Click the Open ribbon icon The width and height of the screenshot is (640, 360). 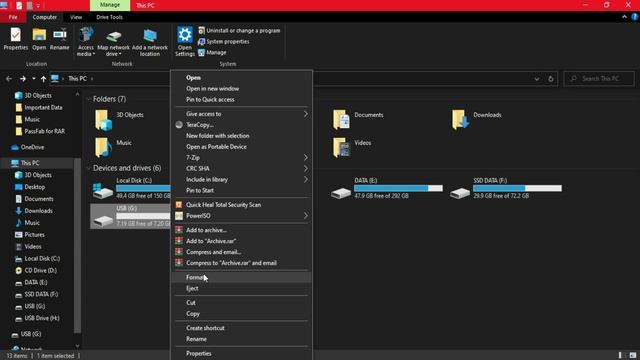39,35
